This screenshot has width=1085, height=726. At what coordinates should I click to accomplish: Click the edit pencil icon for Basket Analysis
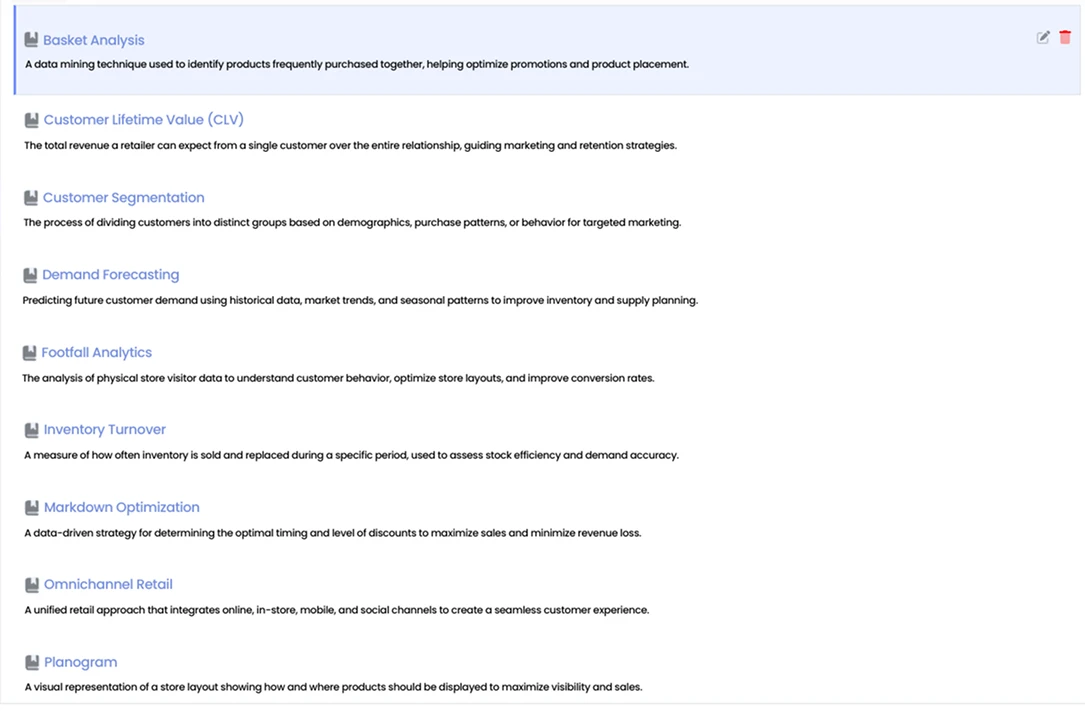pos(1043,37)
